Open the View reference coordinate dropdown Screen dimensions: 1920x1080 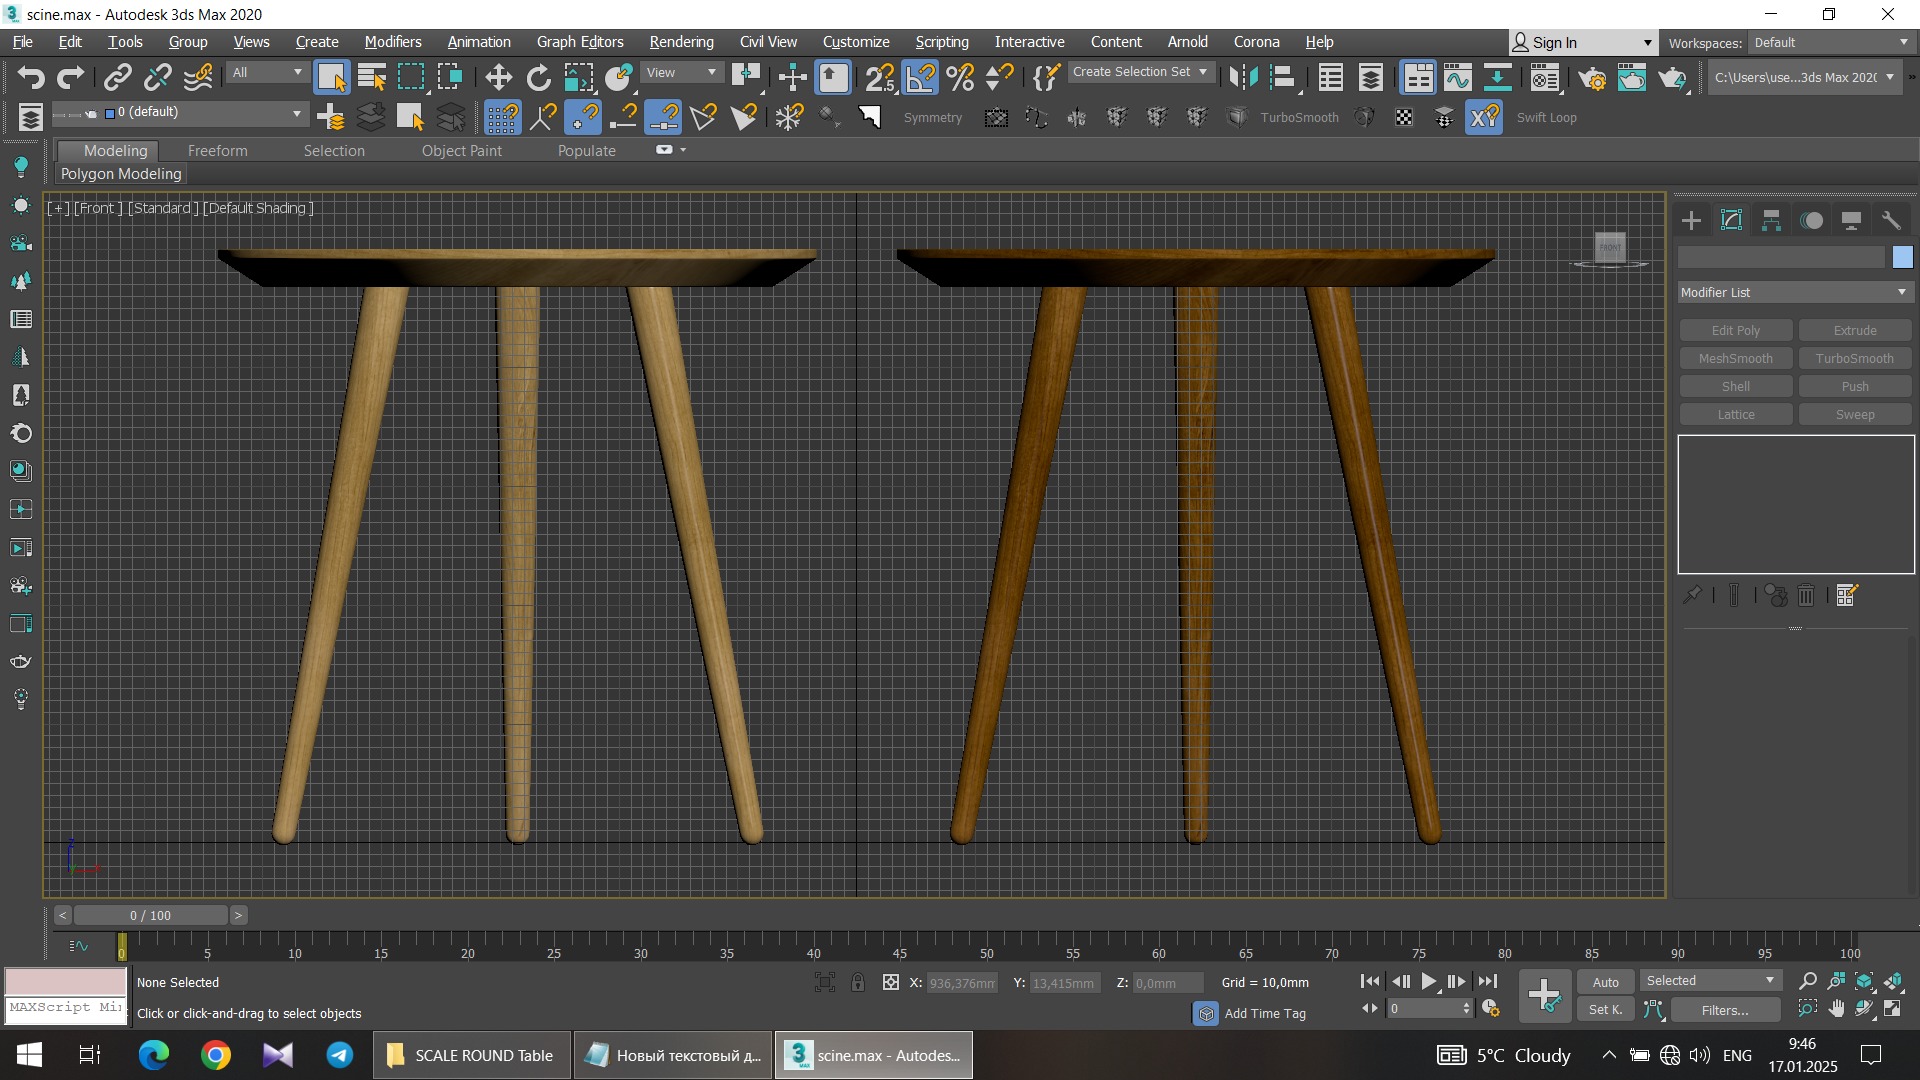click(682, 72)
